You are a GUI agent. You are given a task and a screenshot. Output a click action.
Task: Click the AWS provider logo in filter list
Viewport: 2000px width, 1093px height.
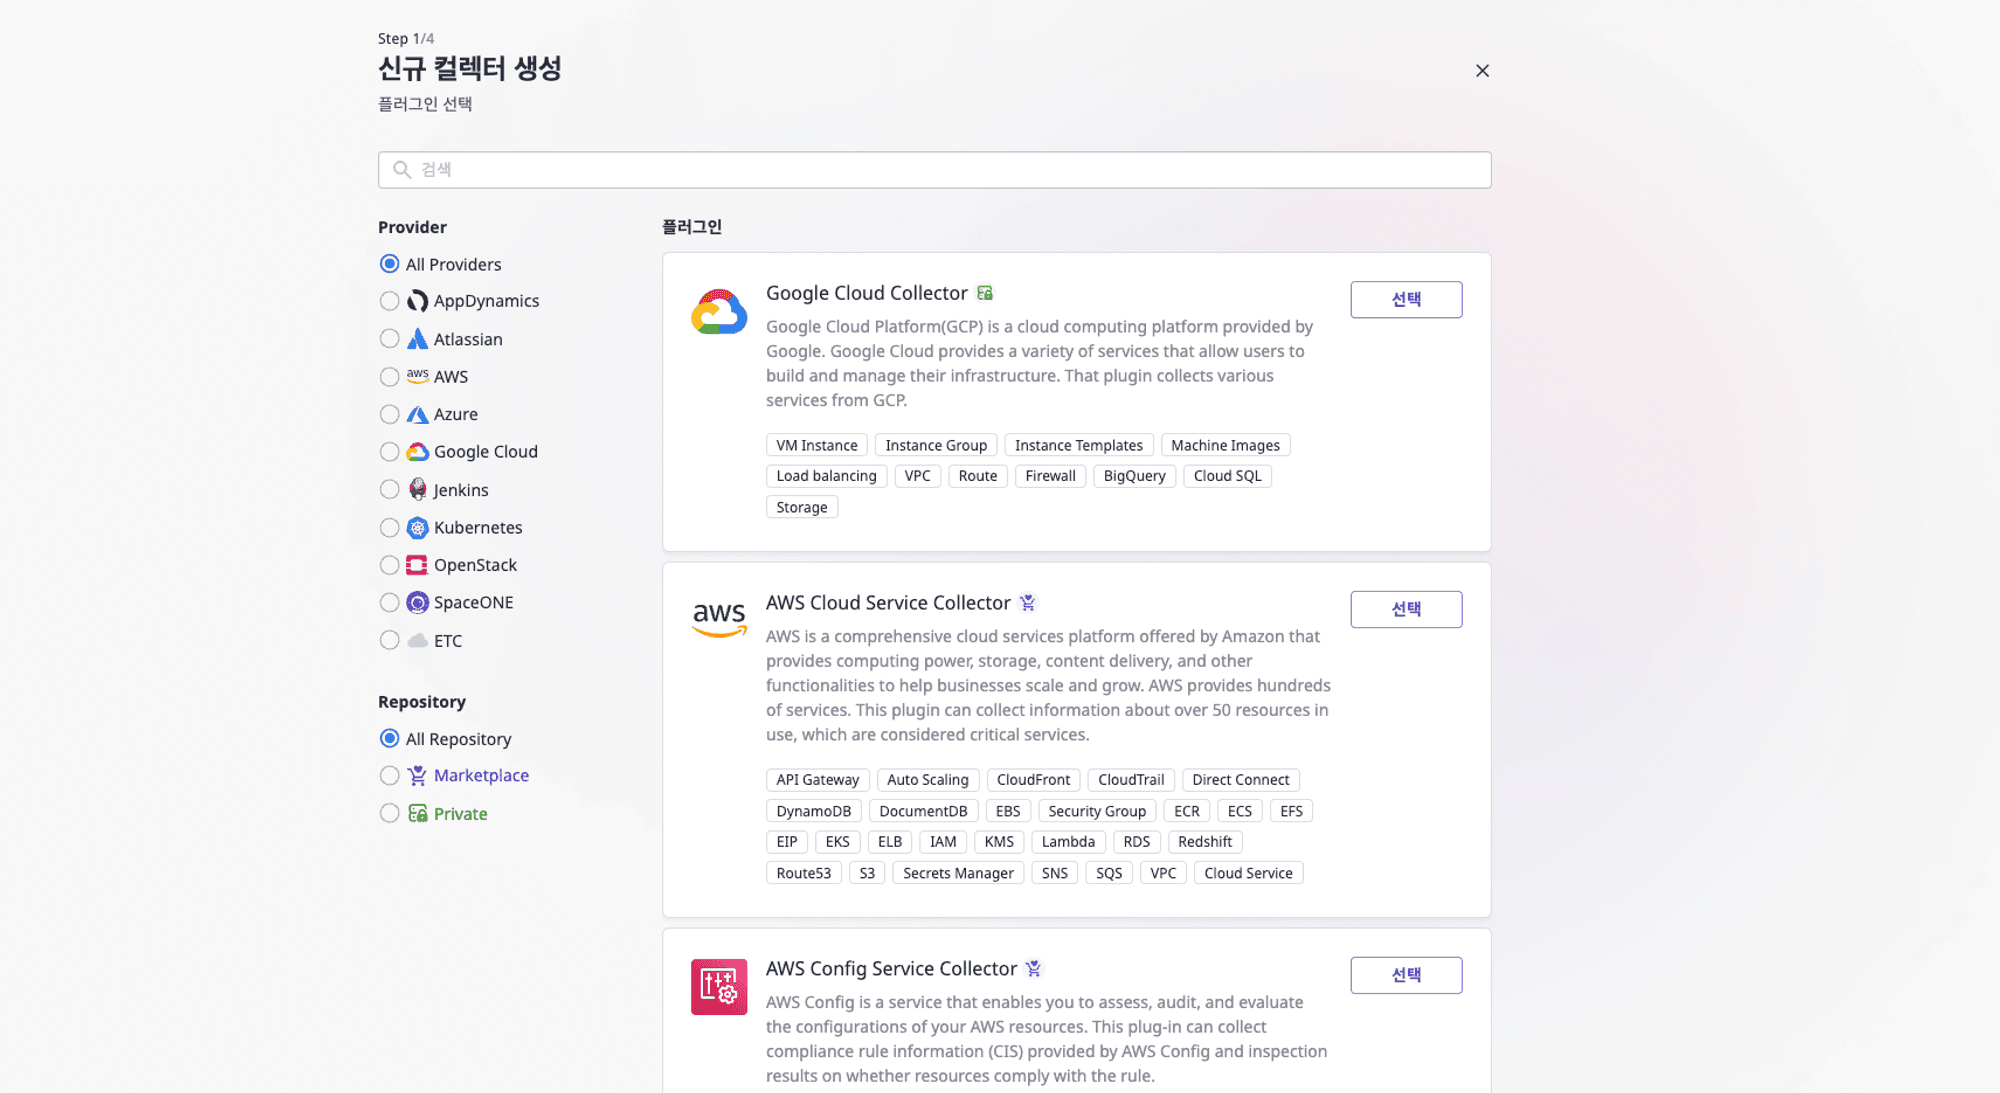pos(417,376)
